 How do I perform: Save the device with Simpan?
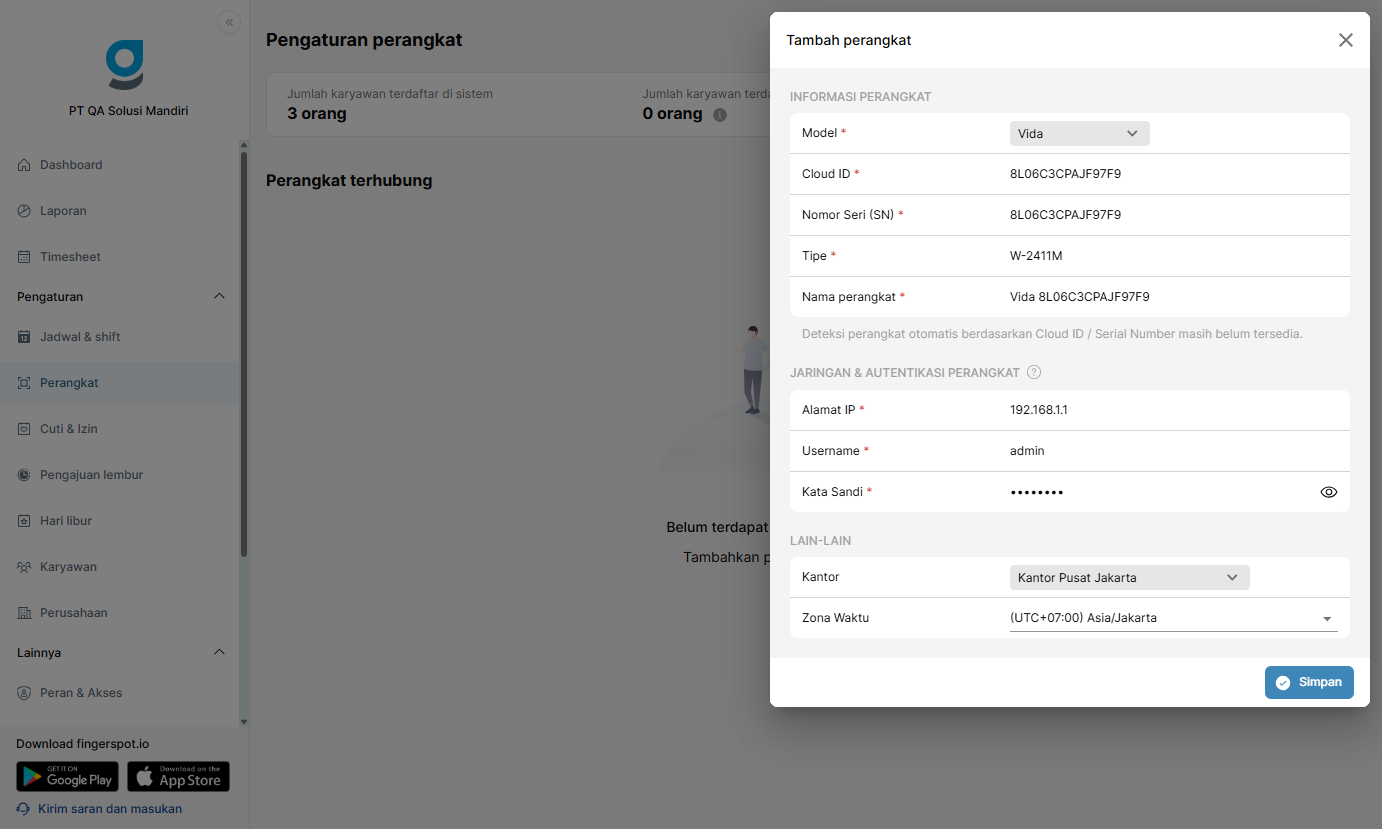pyautogui.click(x=1309, y=682)
